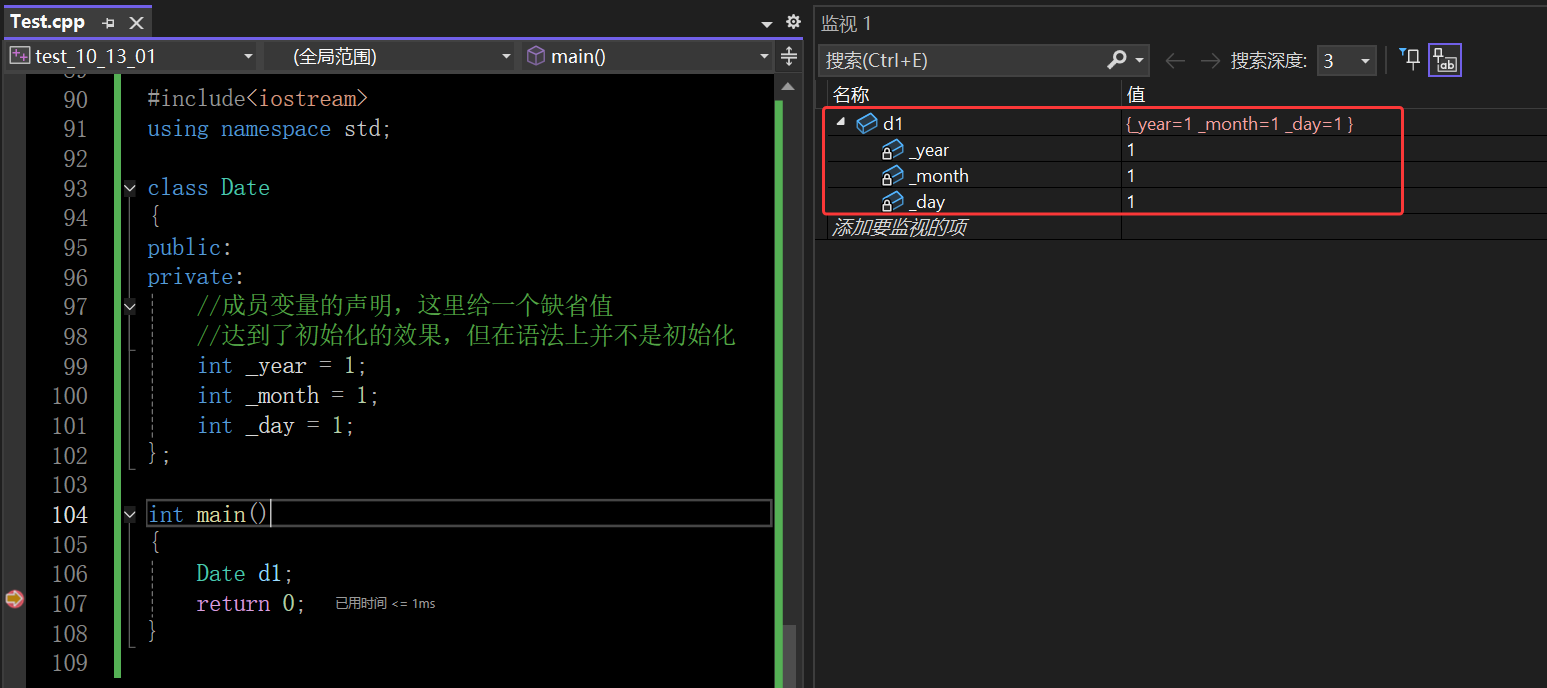Click the magnifier search icon in watch panel
Image resolution: width=1547 pixels, height=688 pixels.
tap(1117, 60)
